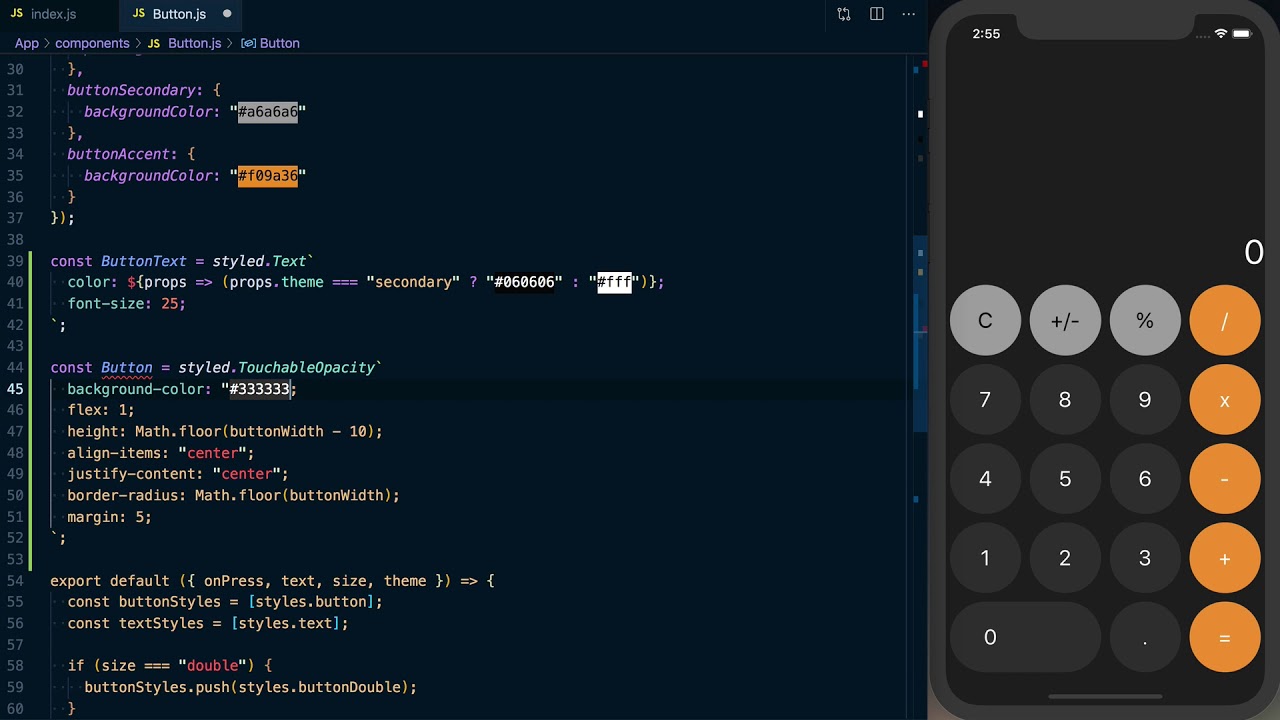The width and height of the screenshot is (1280, 720).
Task: Tap the 1 key
Action: 985,558
